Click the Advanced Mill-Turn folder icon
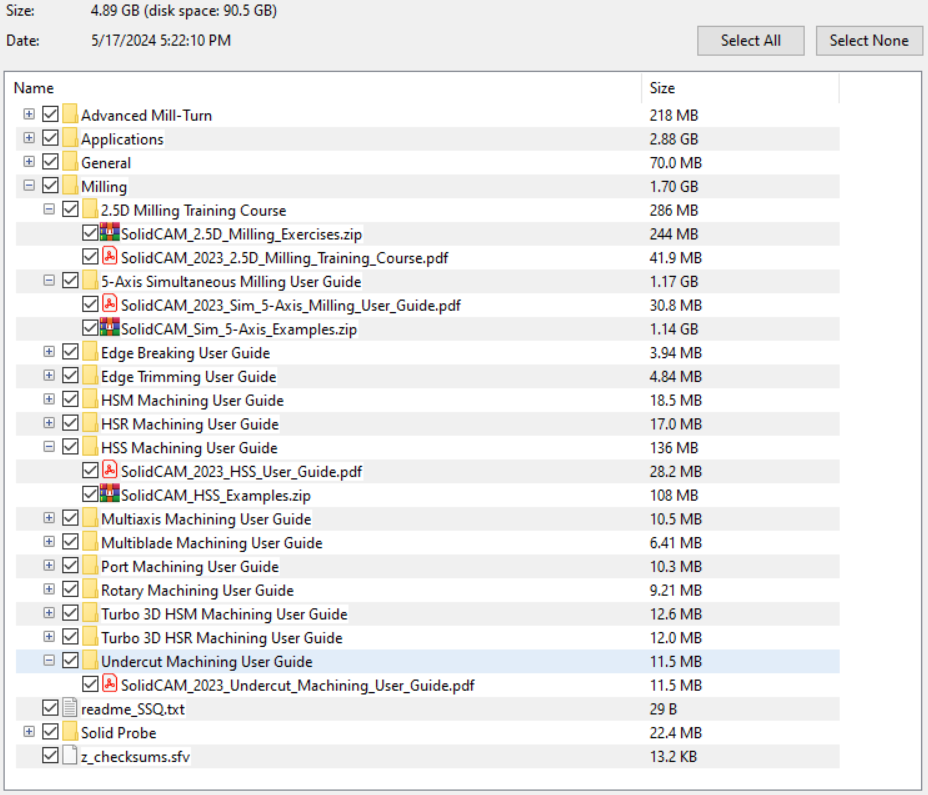The height and width of the screenshot is (795, 928). pos(70,114)
